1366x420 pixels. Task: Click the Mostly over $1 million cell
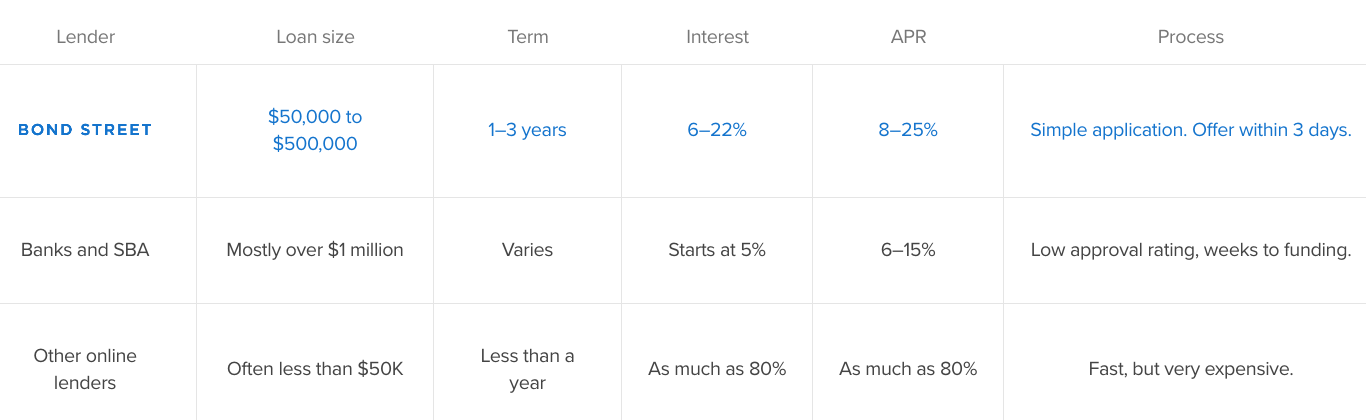[x=315, y=250]
